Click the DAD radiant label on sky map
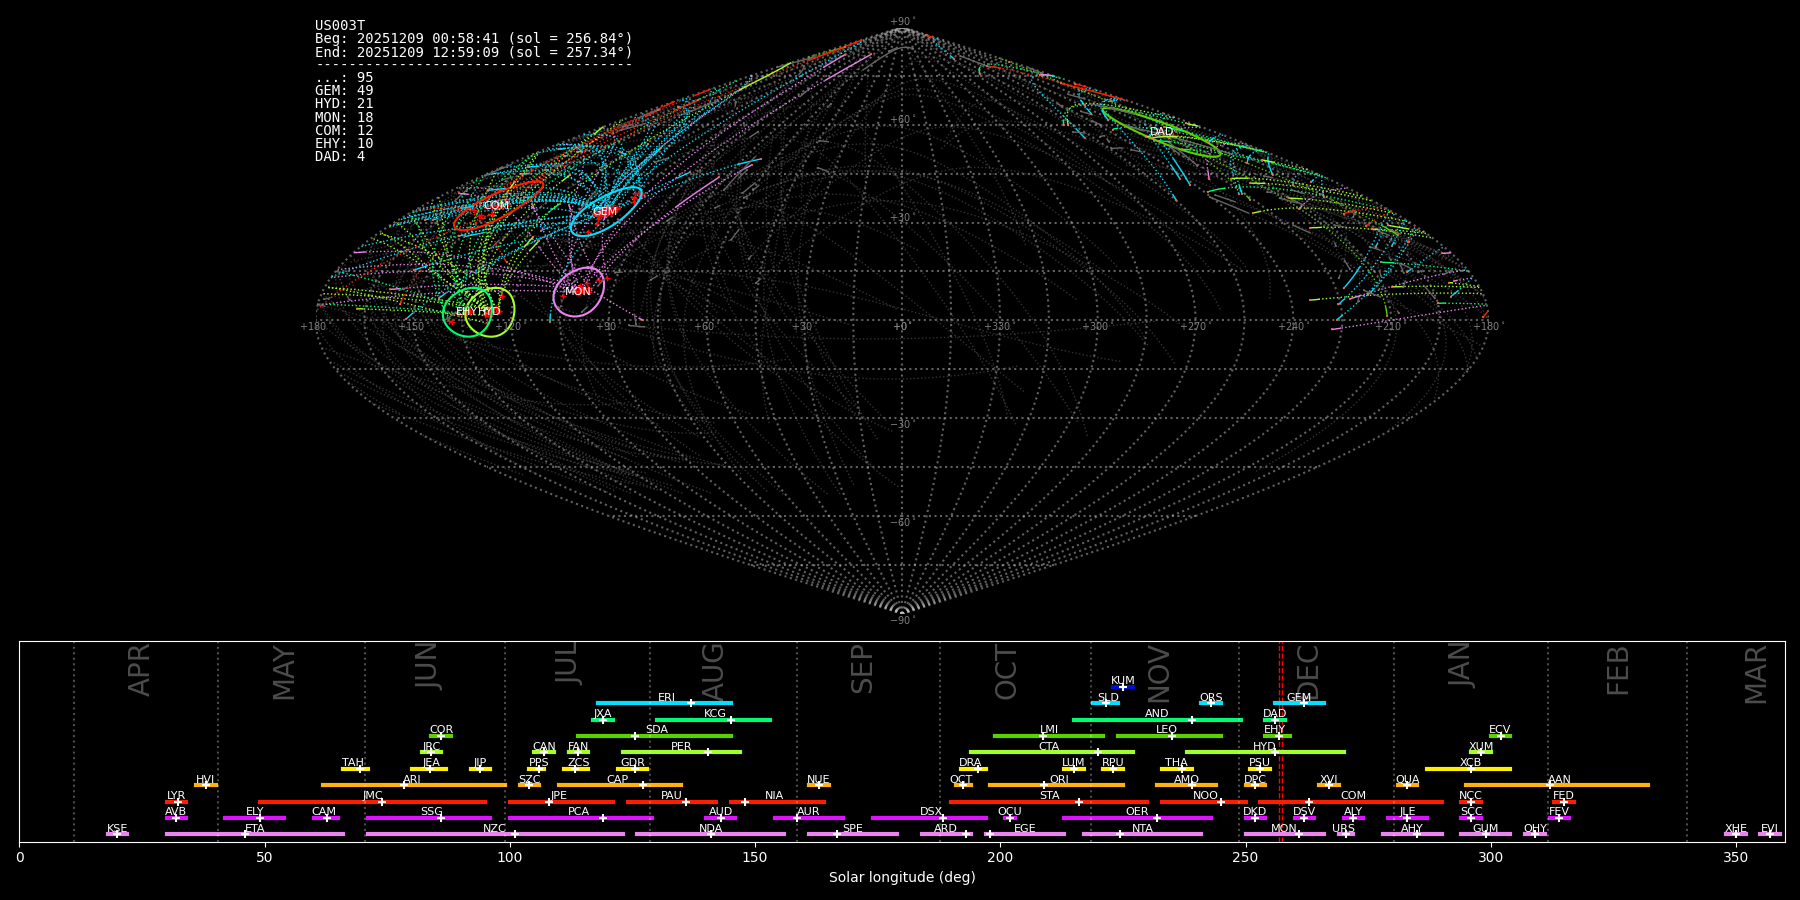The height and width of the screenshot is (900, 1800). click(1161, 132)
